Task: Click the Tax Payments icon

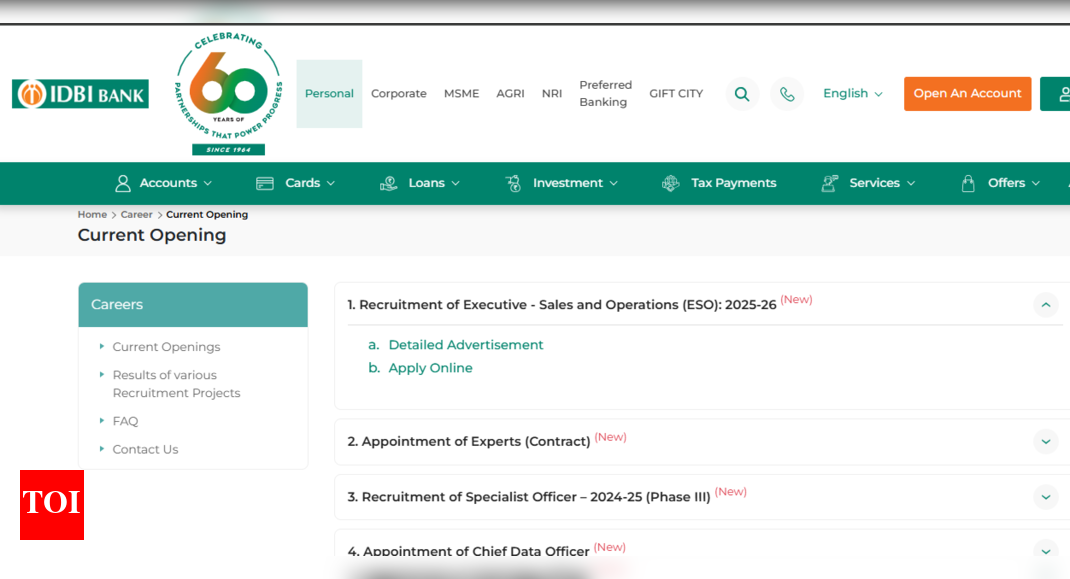Action: coord(670,183)
